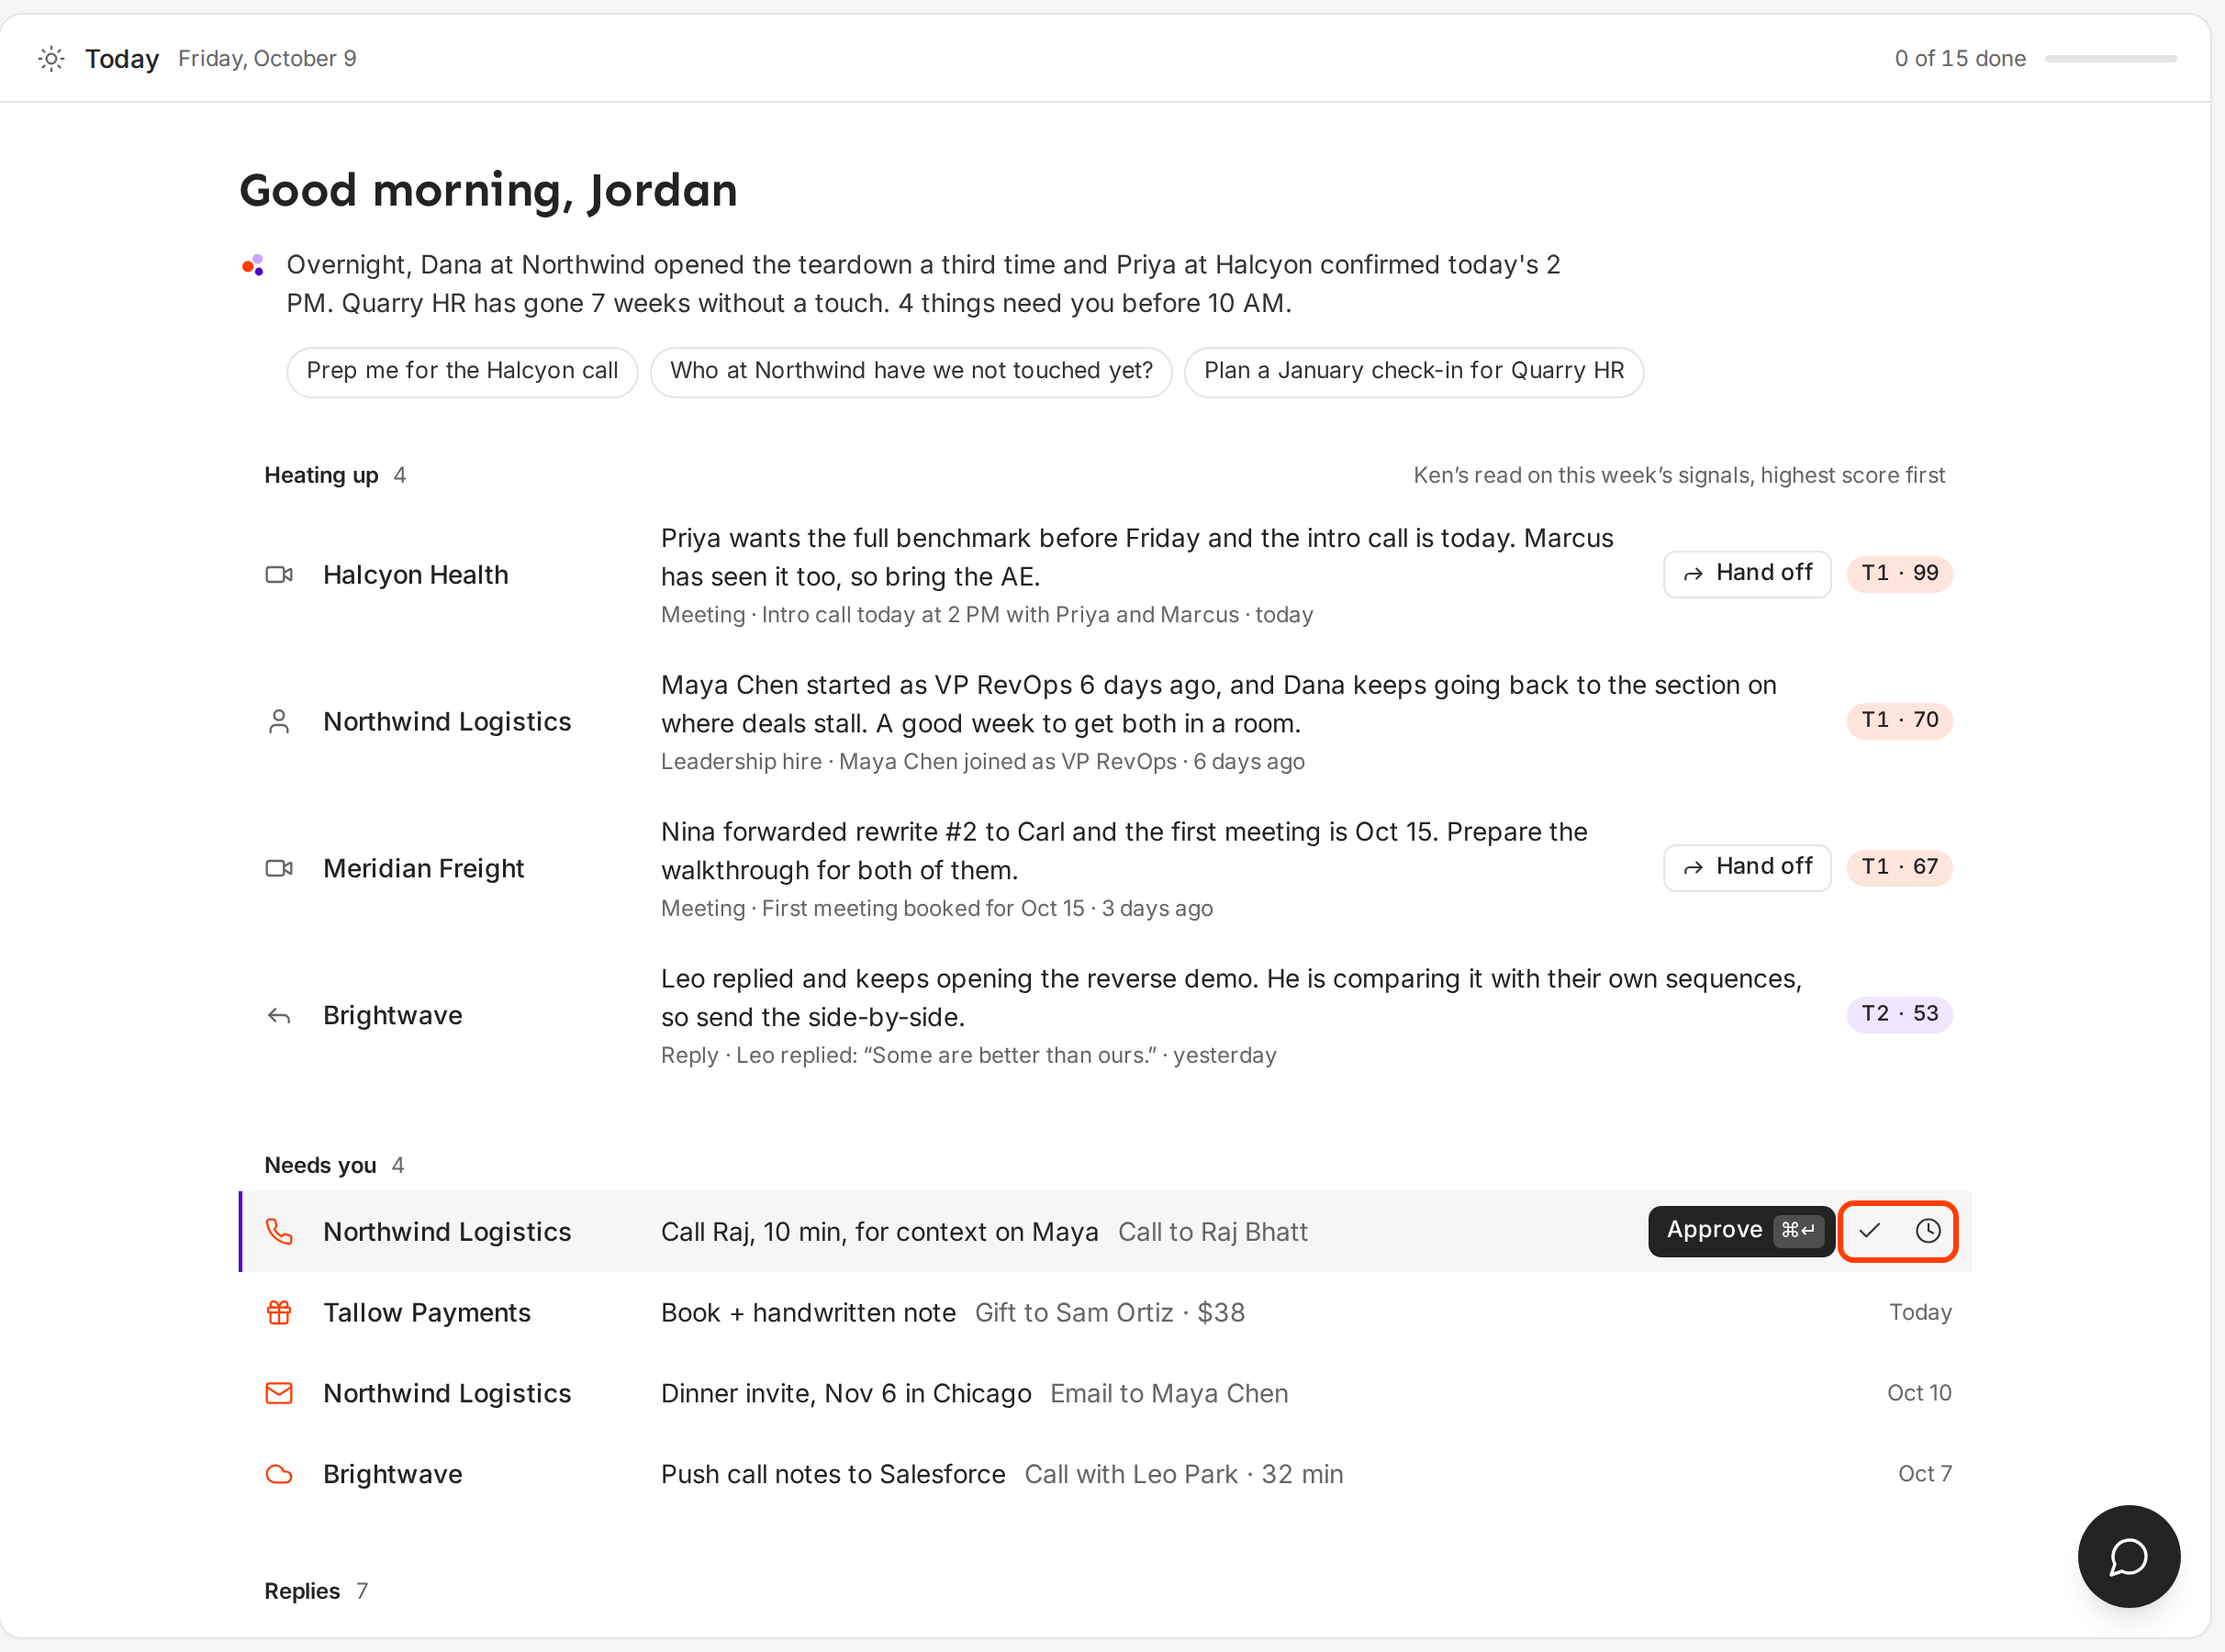2225x1652 pixels.
Task: Ask 'Who at Northwind have we not touched yet?'
Action: (911, 371)
